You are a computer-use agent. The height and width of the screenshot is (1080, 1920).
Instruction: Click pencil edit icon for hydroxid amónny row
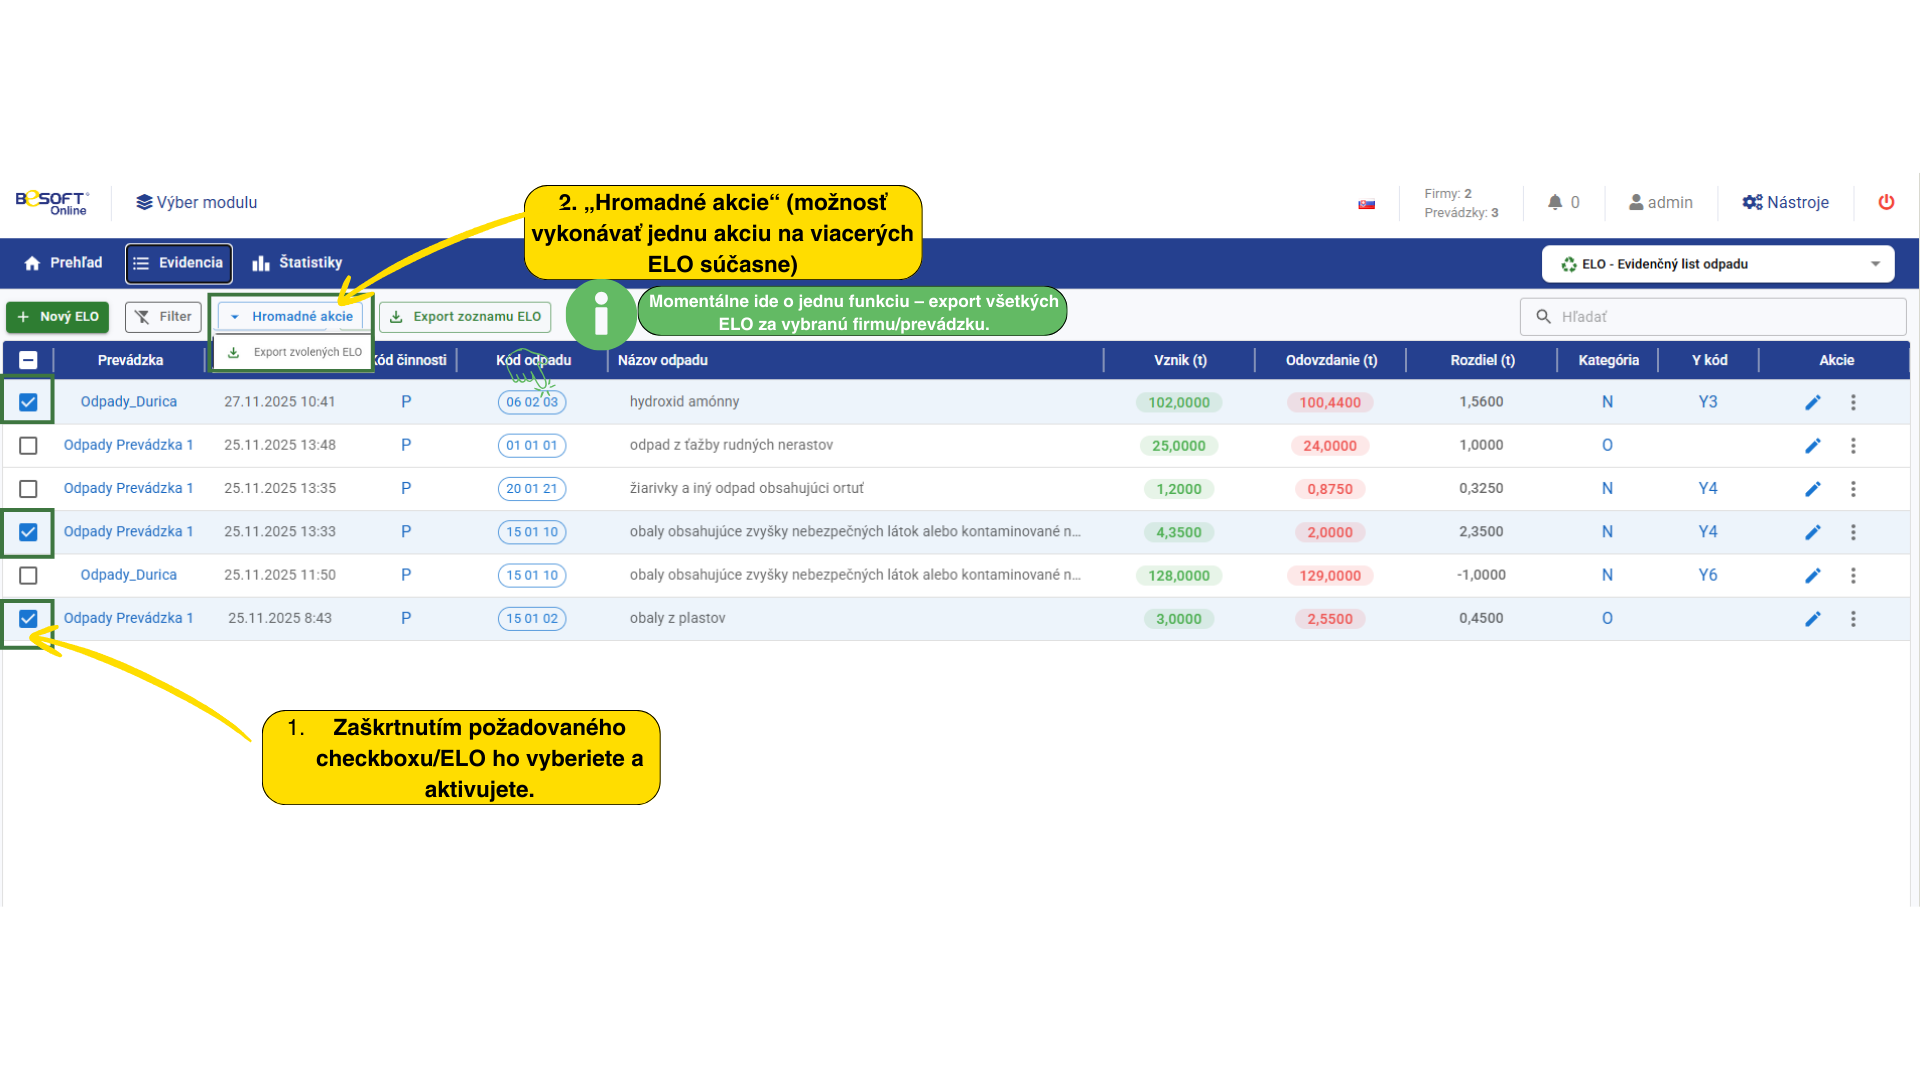click(1812, 402)
